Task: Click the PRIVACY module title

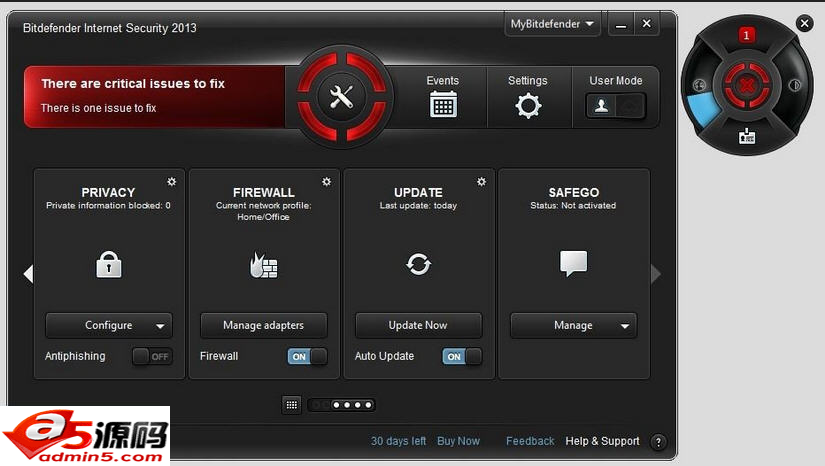Action: (108, 193)
